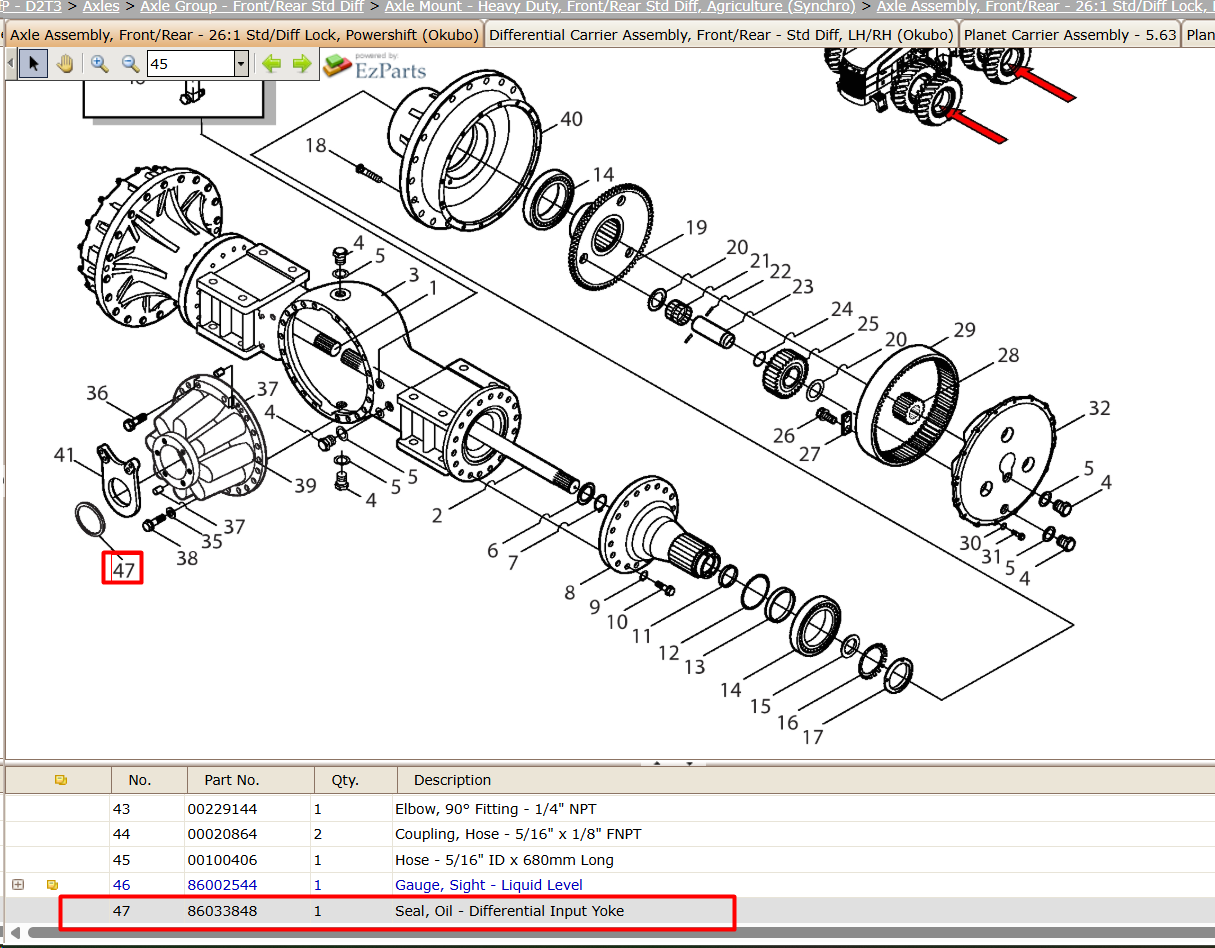1215x948 pixels.
Task: Click callout 27 on the diagram
Action: click(x=810, y=454)
